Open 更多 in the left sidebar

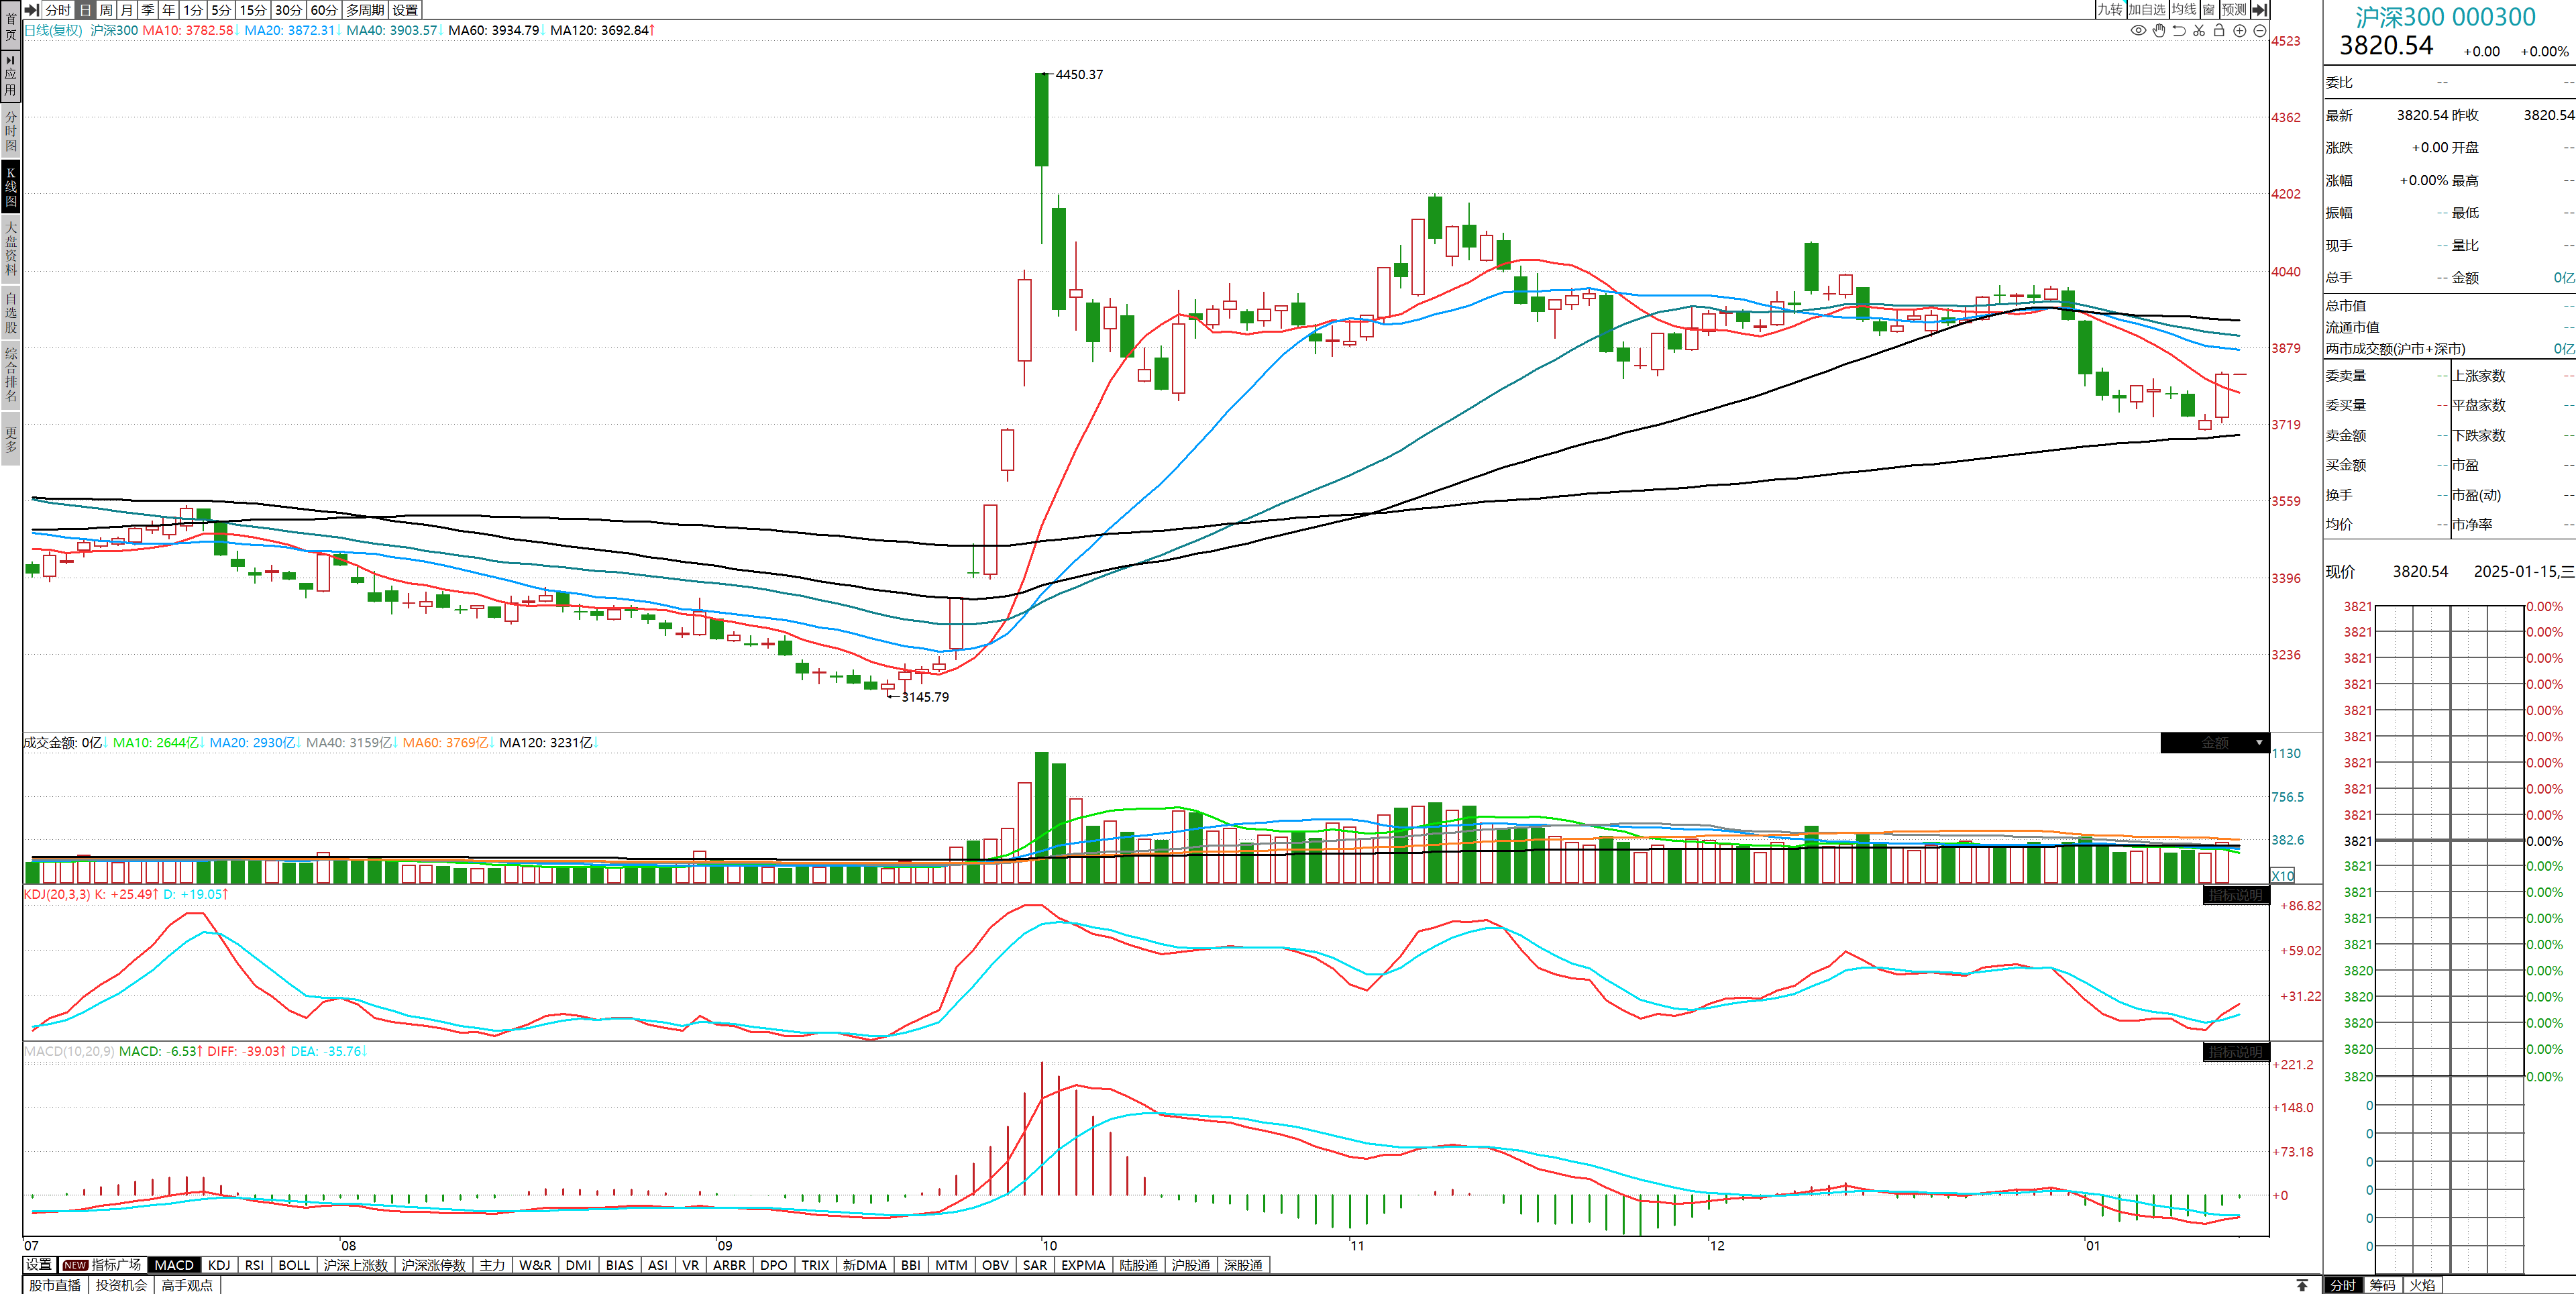(x=11, y=440)
